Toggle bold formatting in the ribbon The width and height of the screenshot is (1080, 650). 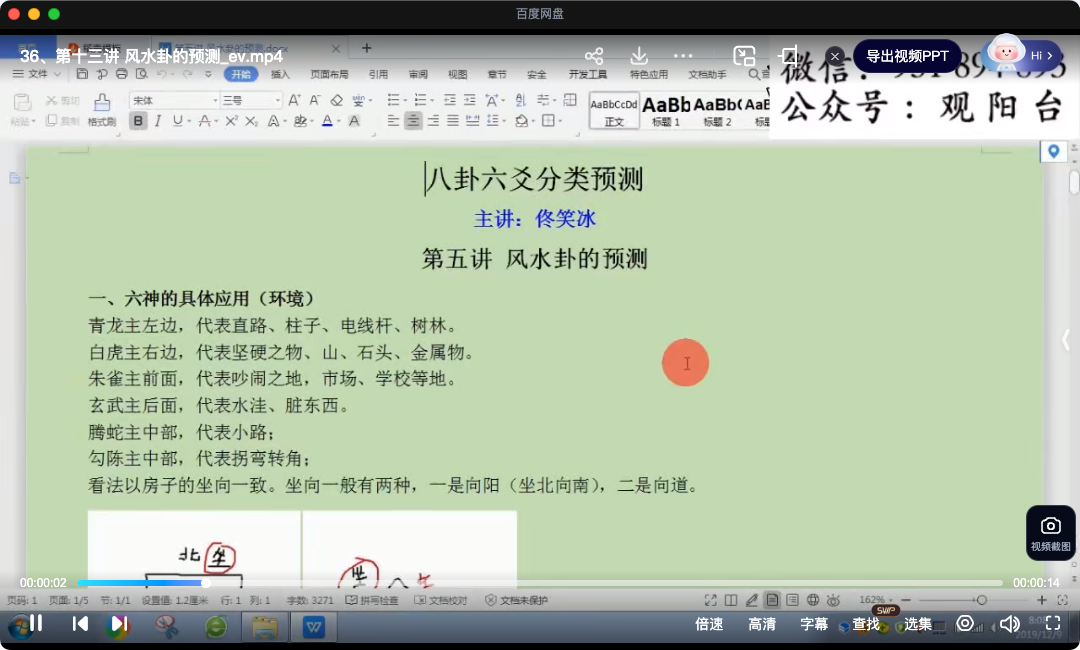(x=138, y=121)
